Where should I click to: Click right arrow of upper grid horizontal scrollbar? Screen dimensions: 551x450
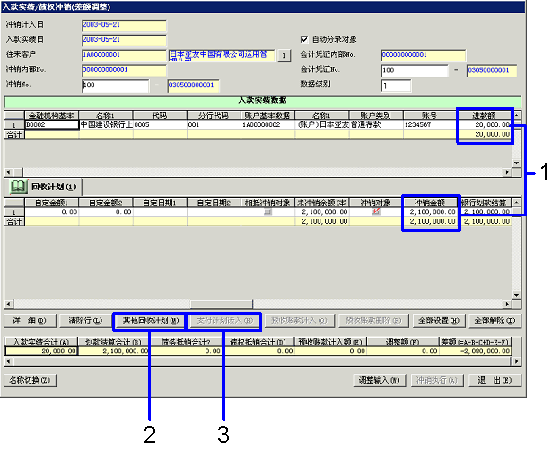pyautogui.click(x=507, y=172)
